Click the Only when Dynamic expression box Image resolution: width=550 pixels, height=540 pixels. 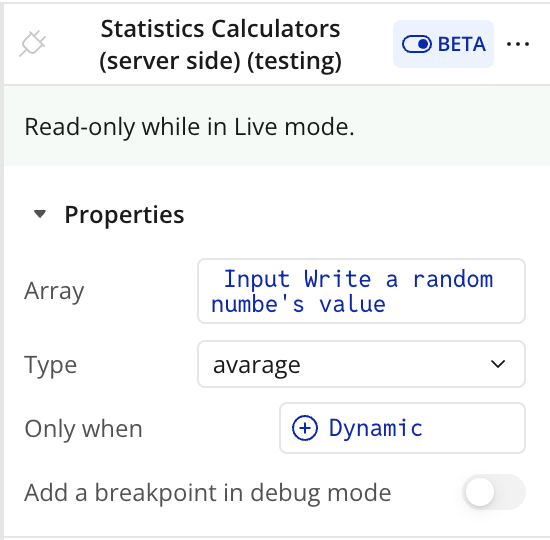click(402, 428)
